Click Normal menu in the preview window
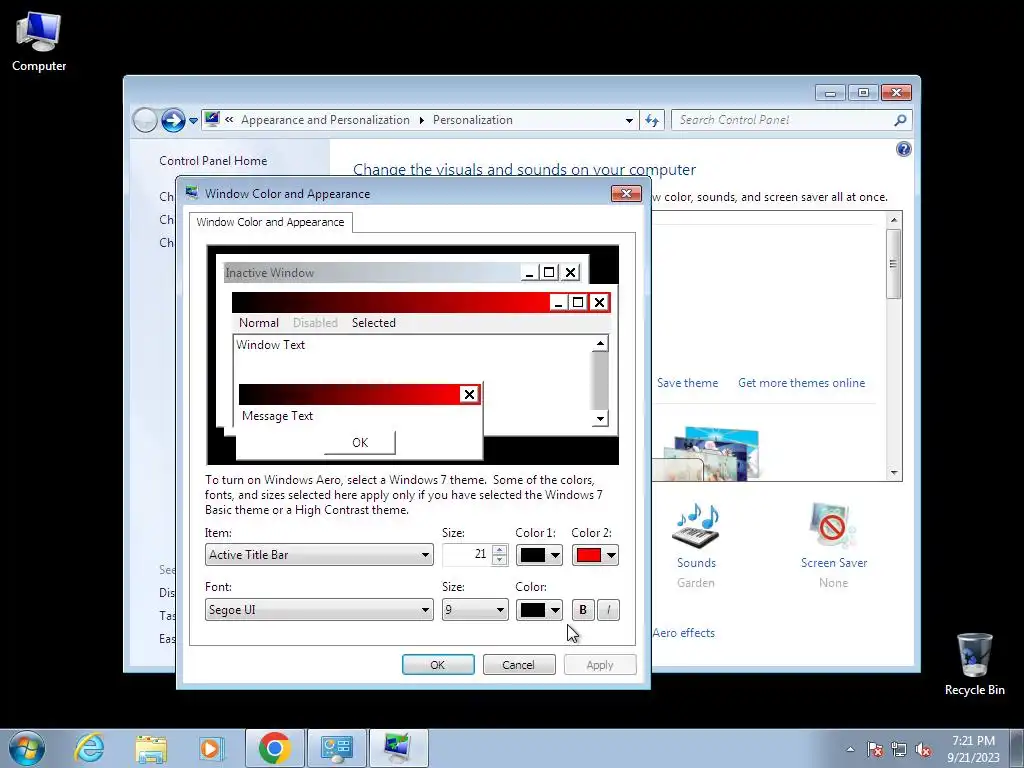 [259, 323]
